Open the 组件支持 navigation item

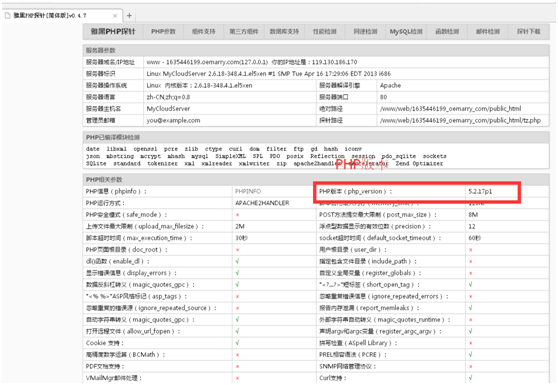tap(204, 32)
